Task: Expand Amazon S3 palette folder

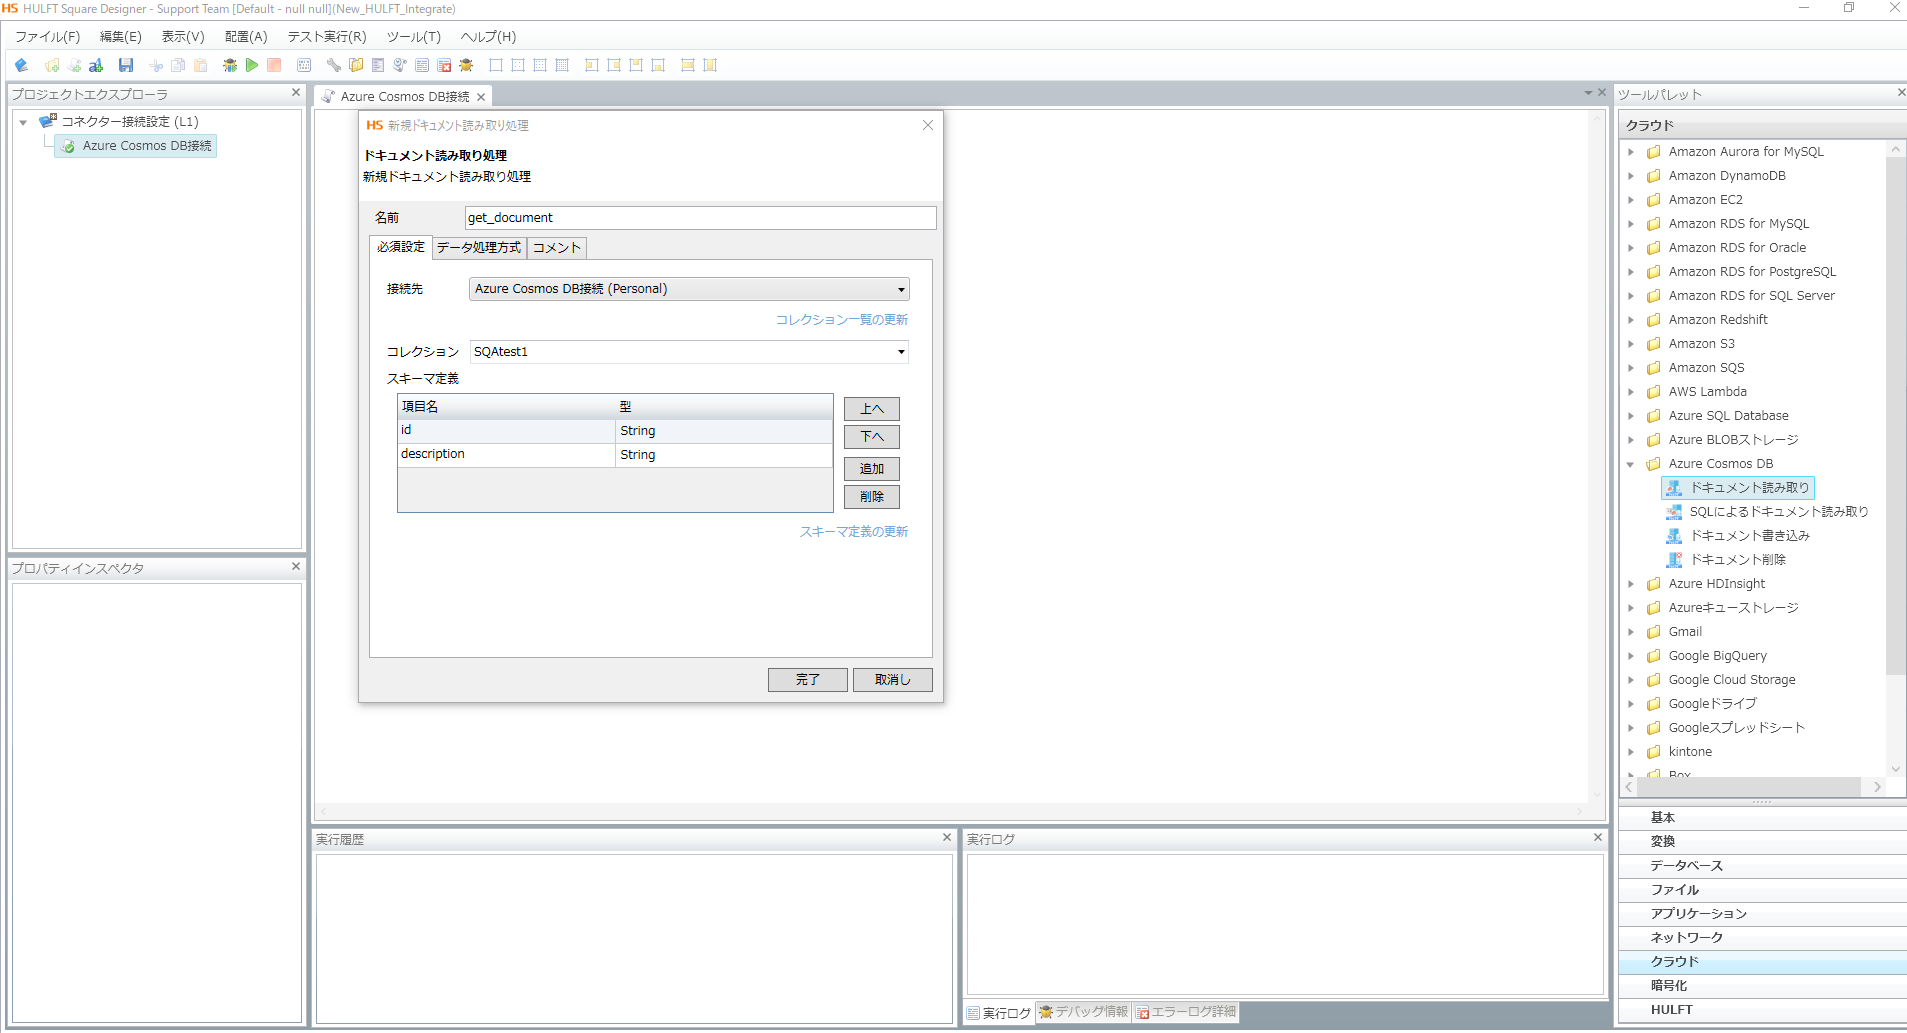Action: point(1631,344)
